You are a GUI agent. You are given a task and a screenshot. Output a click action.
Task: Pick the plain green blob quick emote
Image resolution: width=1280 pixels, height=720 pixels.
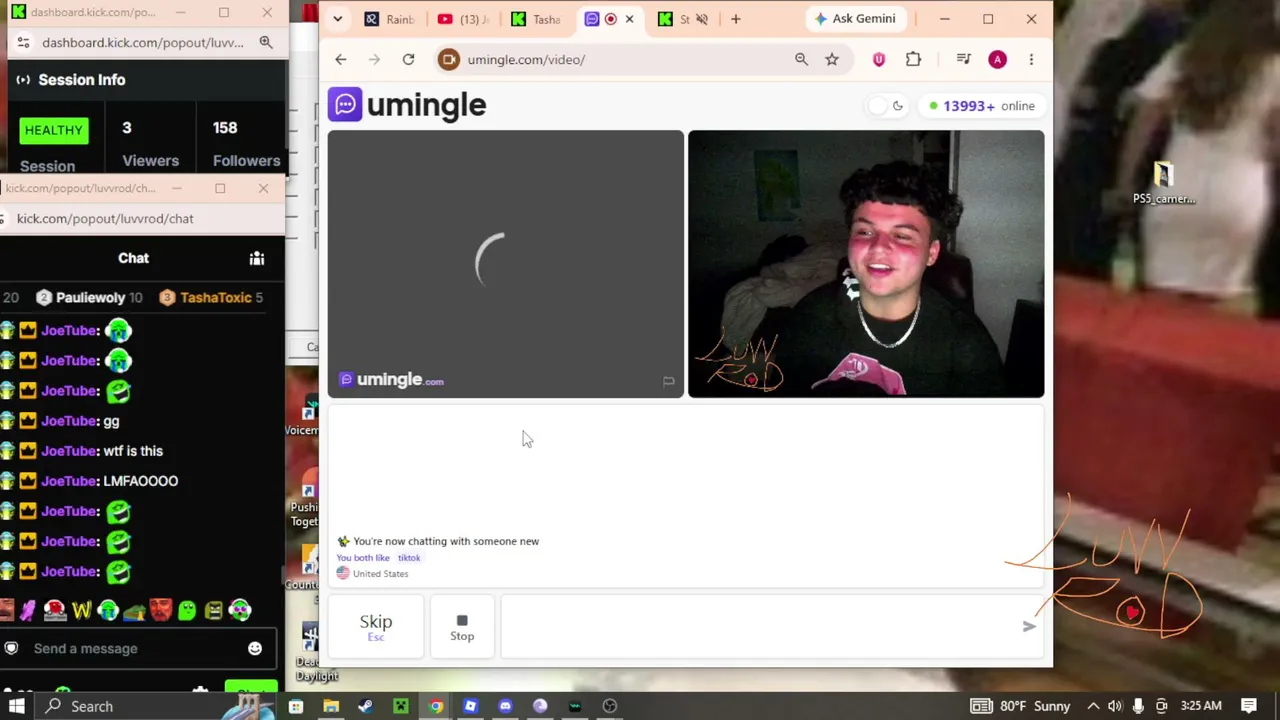click(x=187, y=610)
